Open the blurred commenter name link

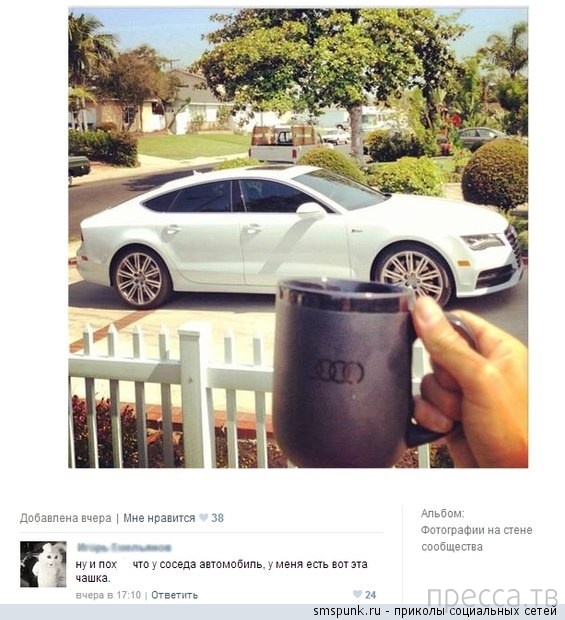(x=124, y=548)
